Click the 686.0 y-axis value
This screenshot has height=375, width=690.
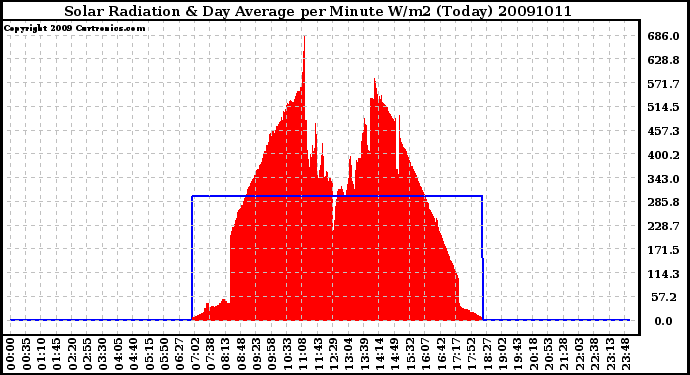[x=663, y=36]
